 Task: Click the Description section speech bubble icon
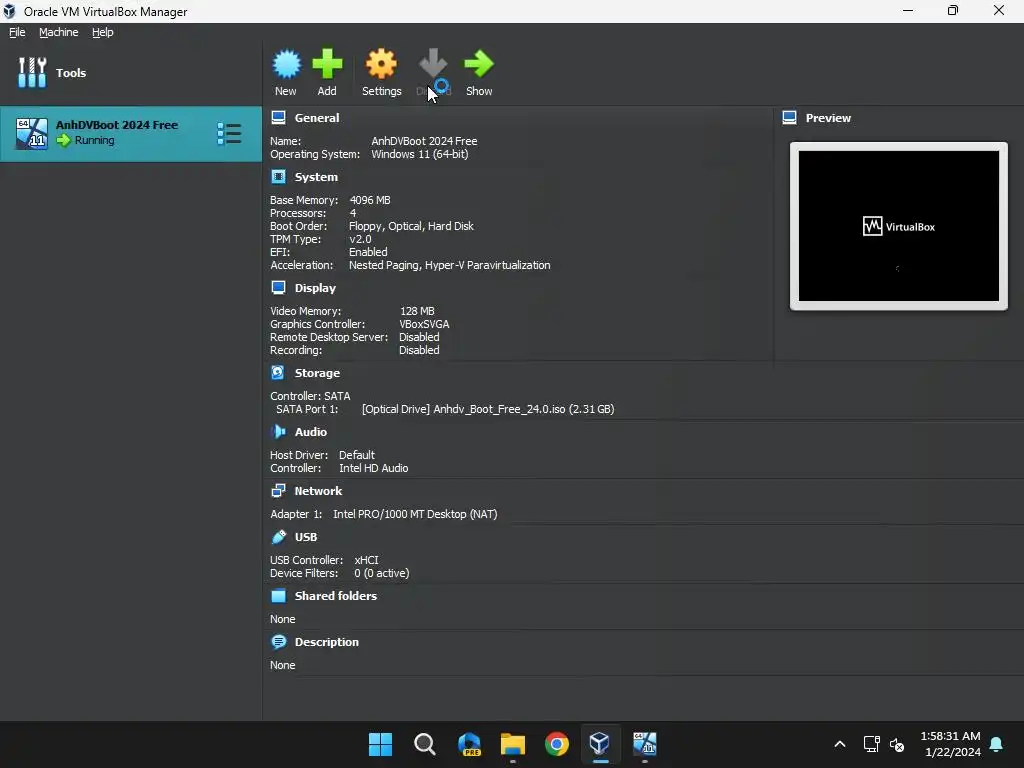coord(278,642)
